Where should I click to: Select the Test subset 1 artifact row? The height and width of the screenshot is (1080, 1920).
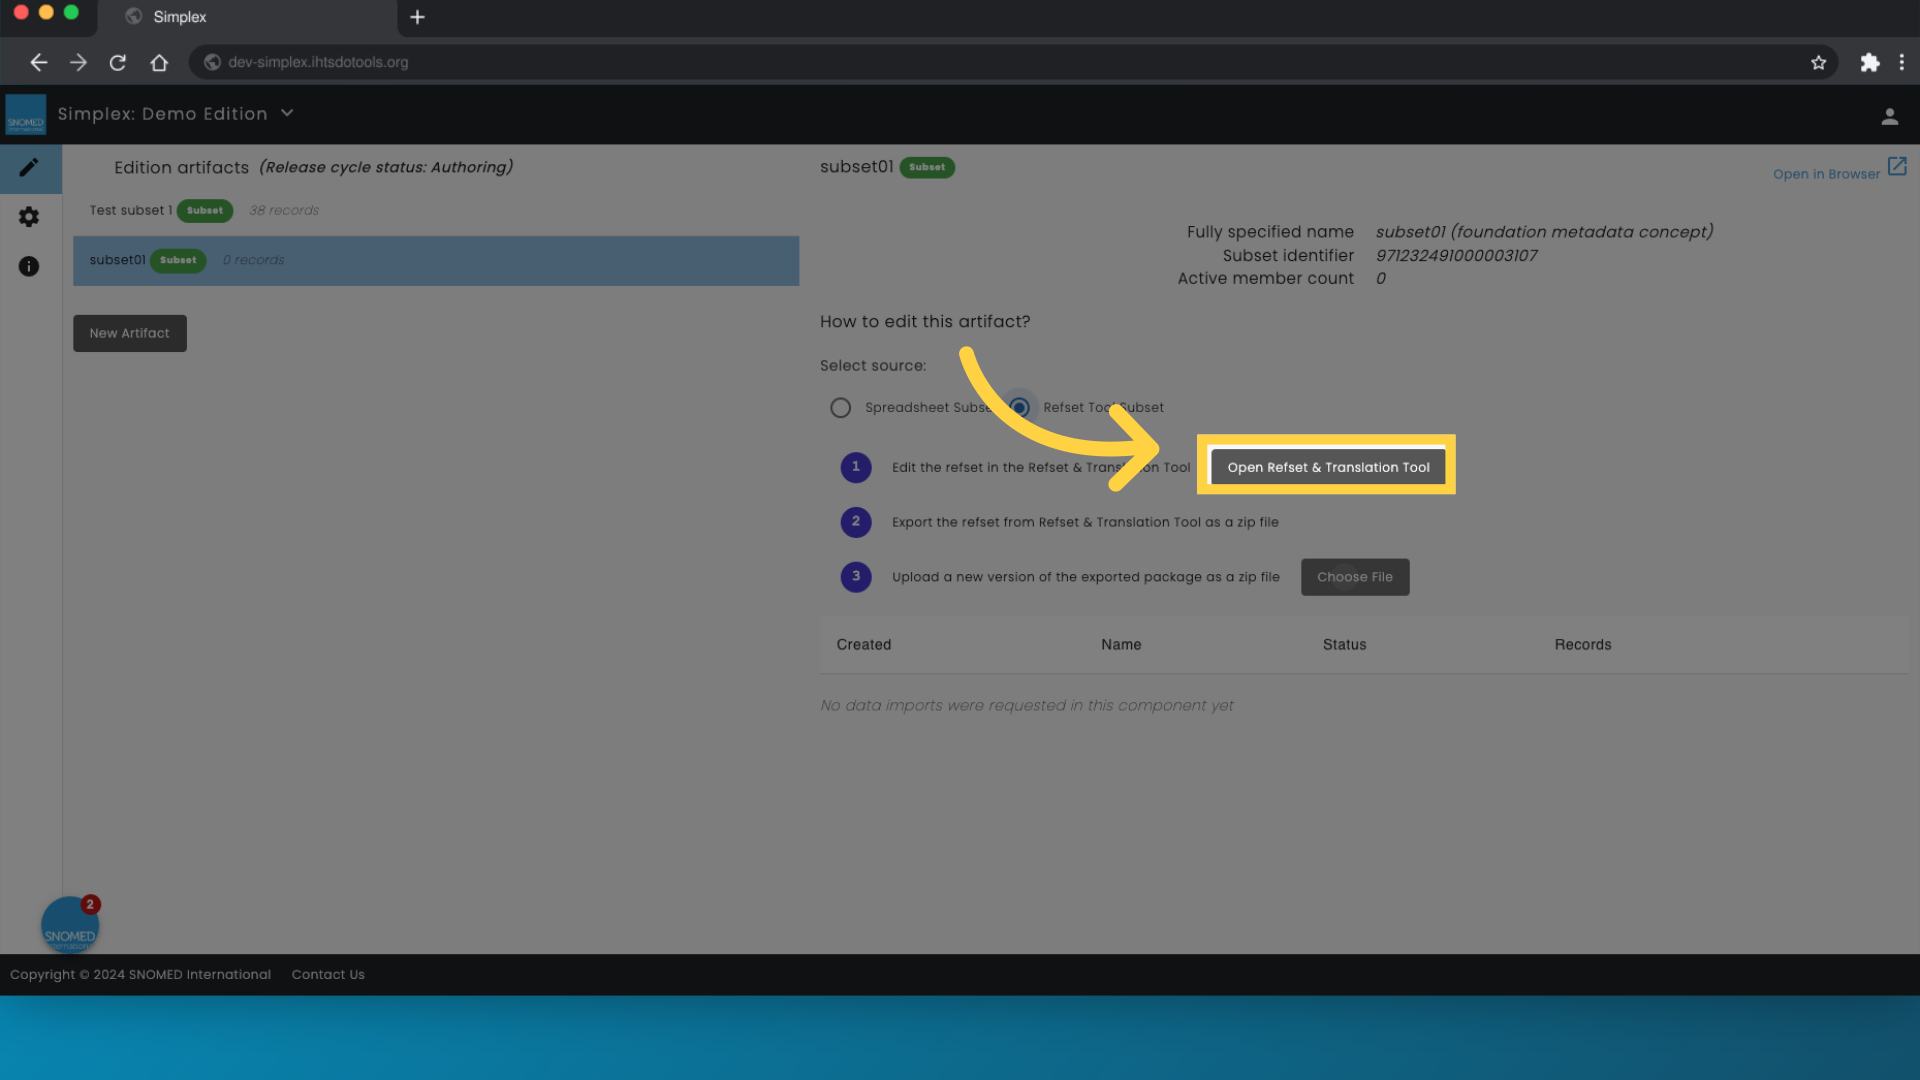pos(436,211)
